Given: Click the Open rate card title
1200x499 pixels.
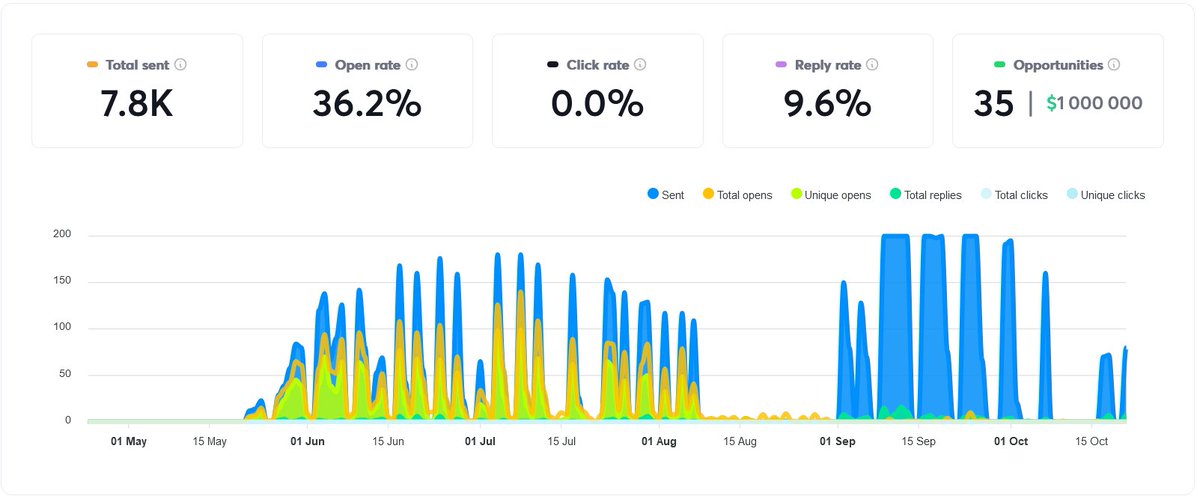Looking at the screenshot, I should click(367, 65).
